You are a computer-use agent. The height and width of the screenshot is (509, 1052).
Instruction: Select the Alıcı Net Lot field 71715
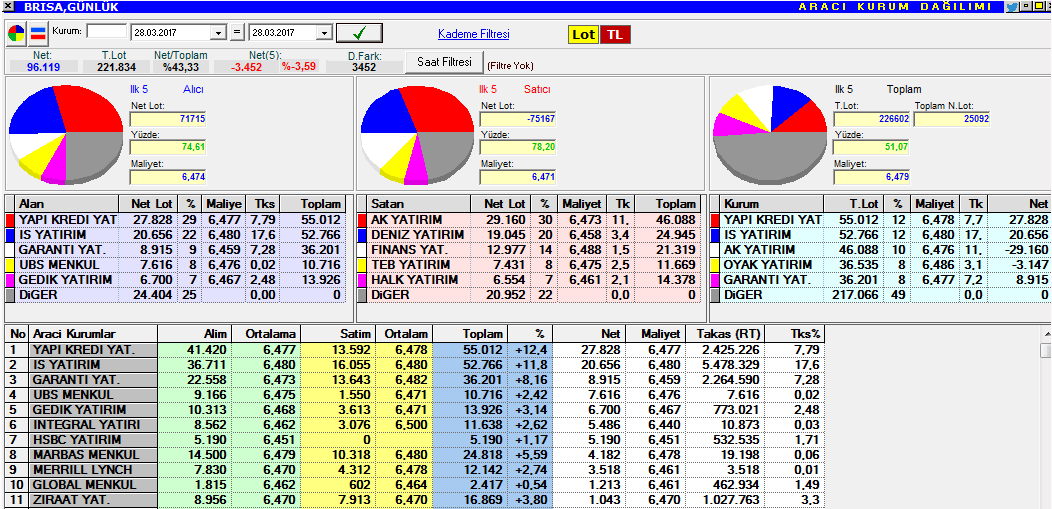pos(168,119)
